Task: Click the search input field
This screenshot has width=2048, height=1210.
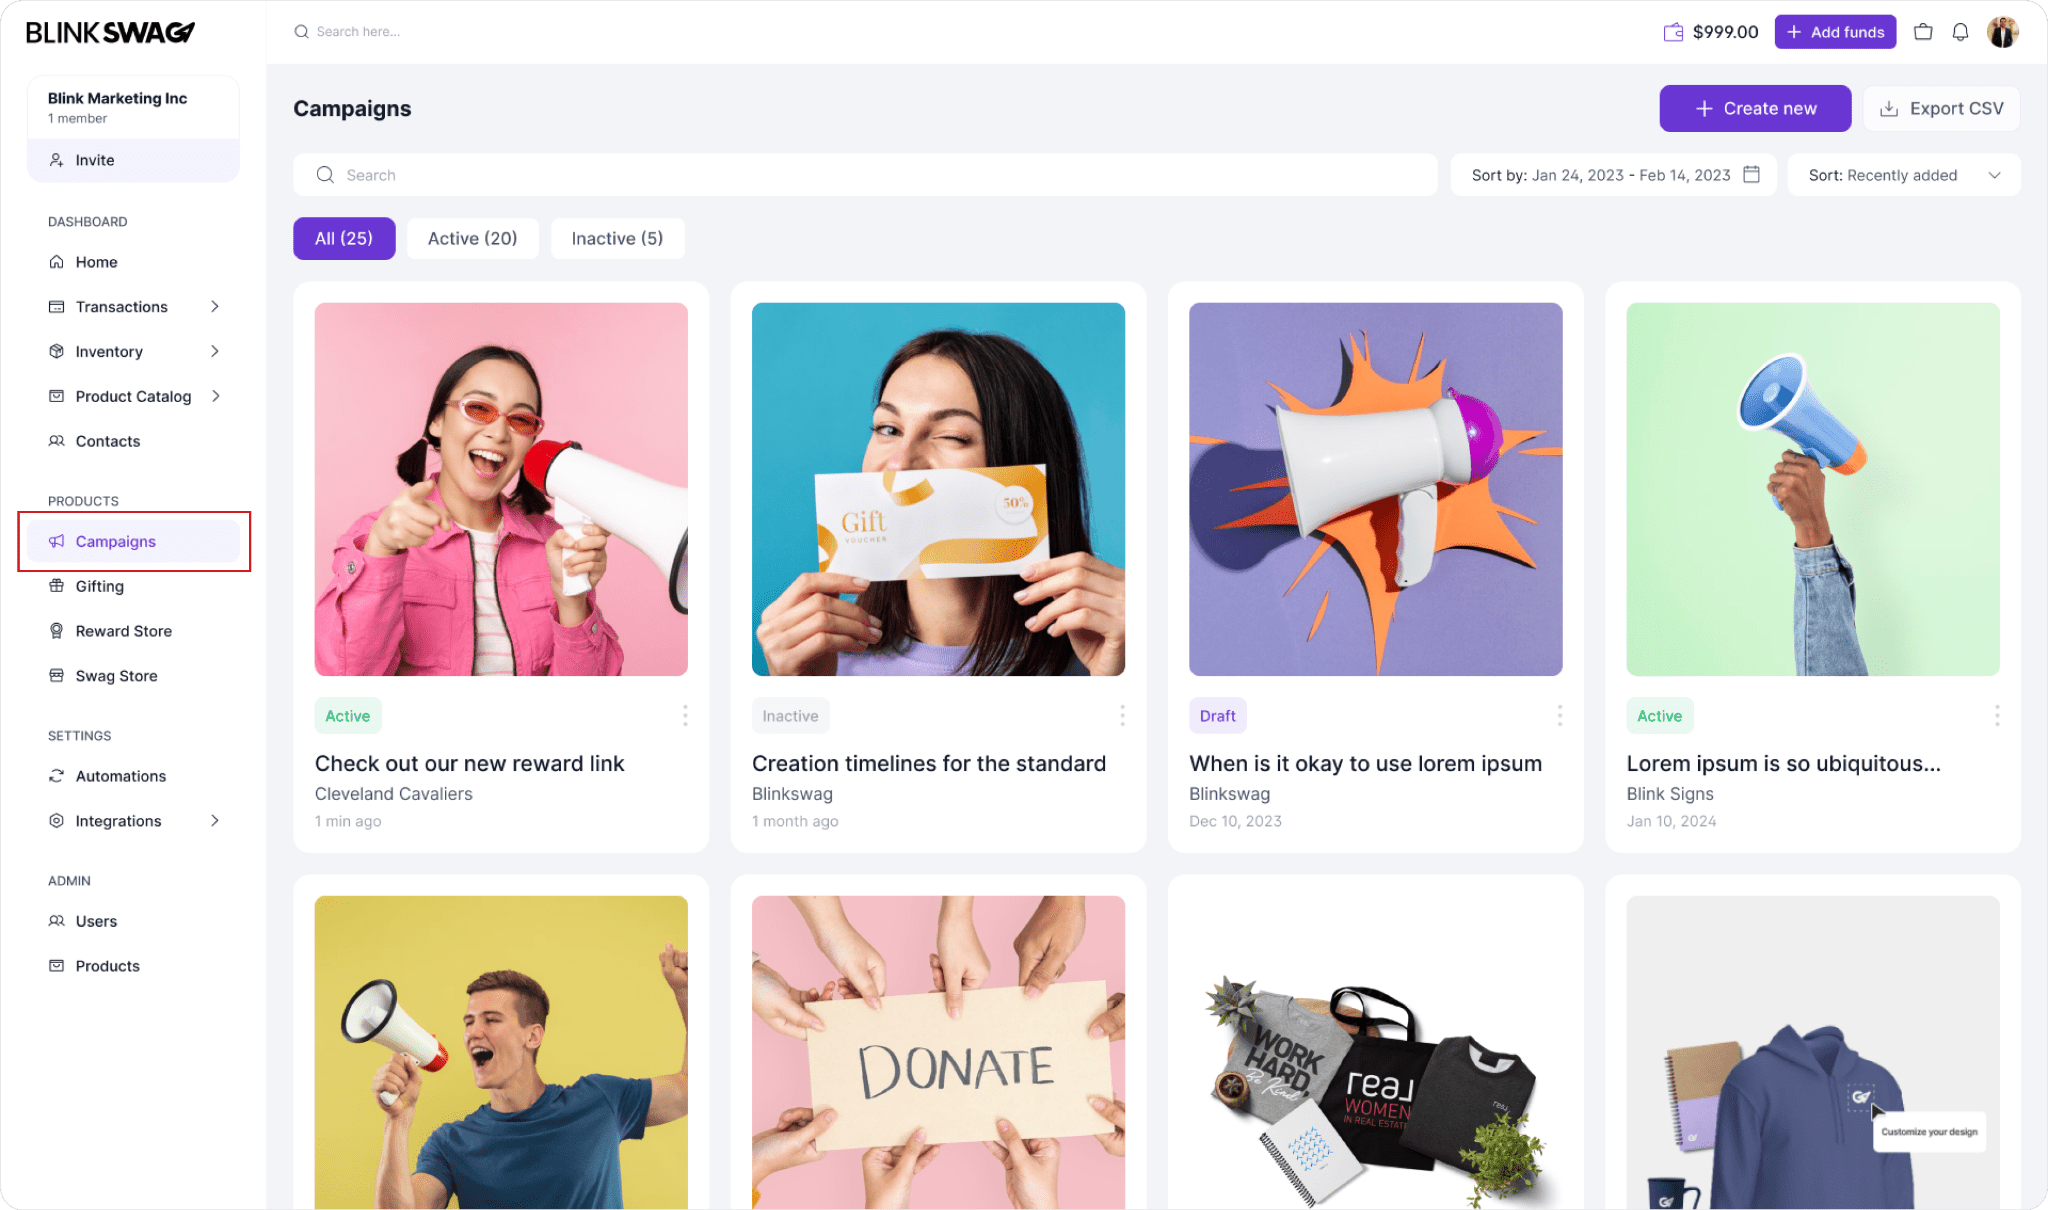Action: [864, 174]
